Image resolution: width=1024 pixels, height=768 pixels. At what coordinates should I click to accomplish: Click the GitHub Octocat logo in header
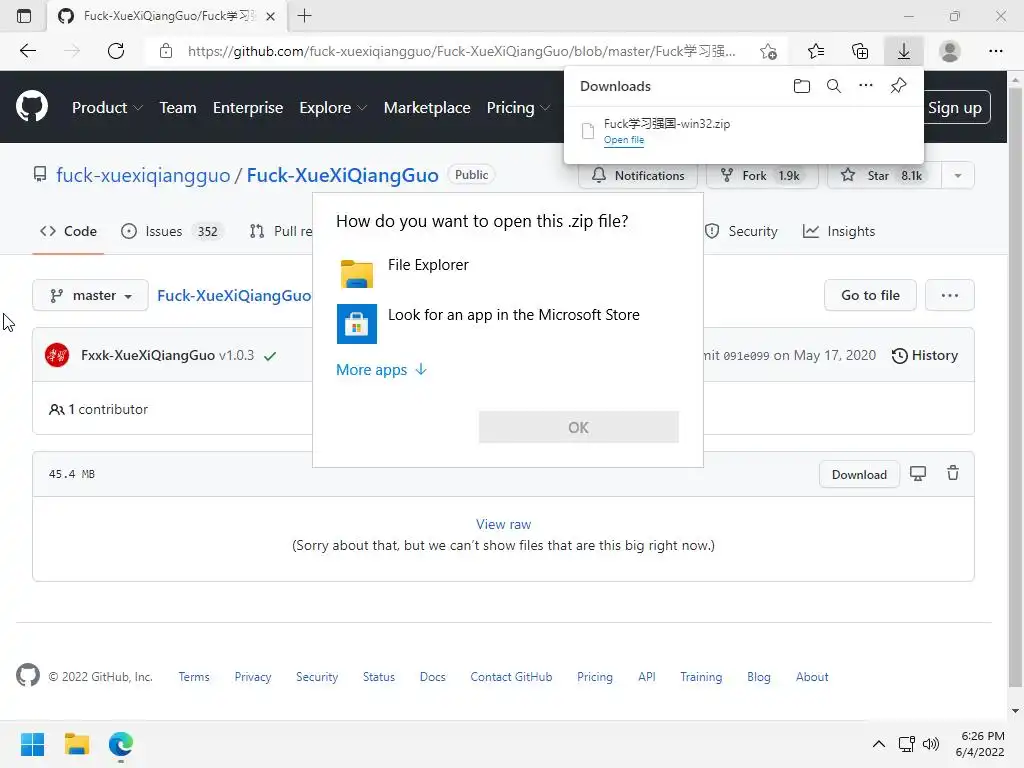tap(31, 107)
